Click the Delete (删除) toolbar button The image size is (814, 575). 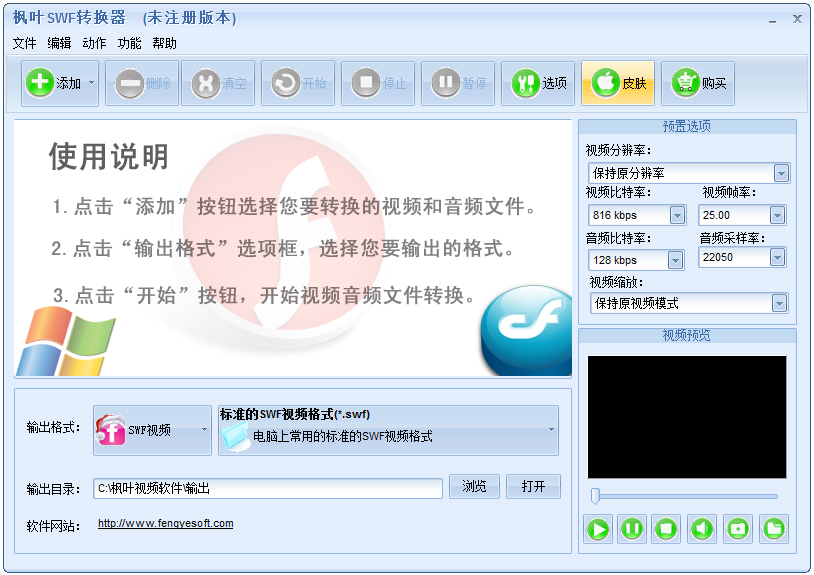click(142, 83)
